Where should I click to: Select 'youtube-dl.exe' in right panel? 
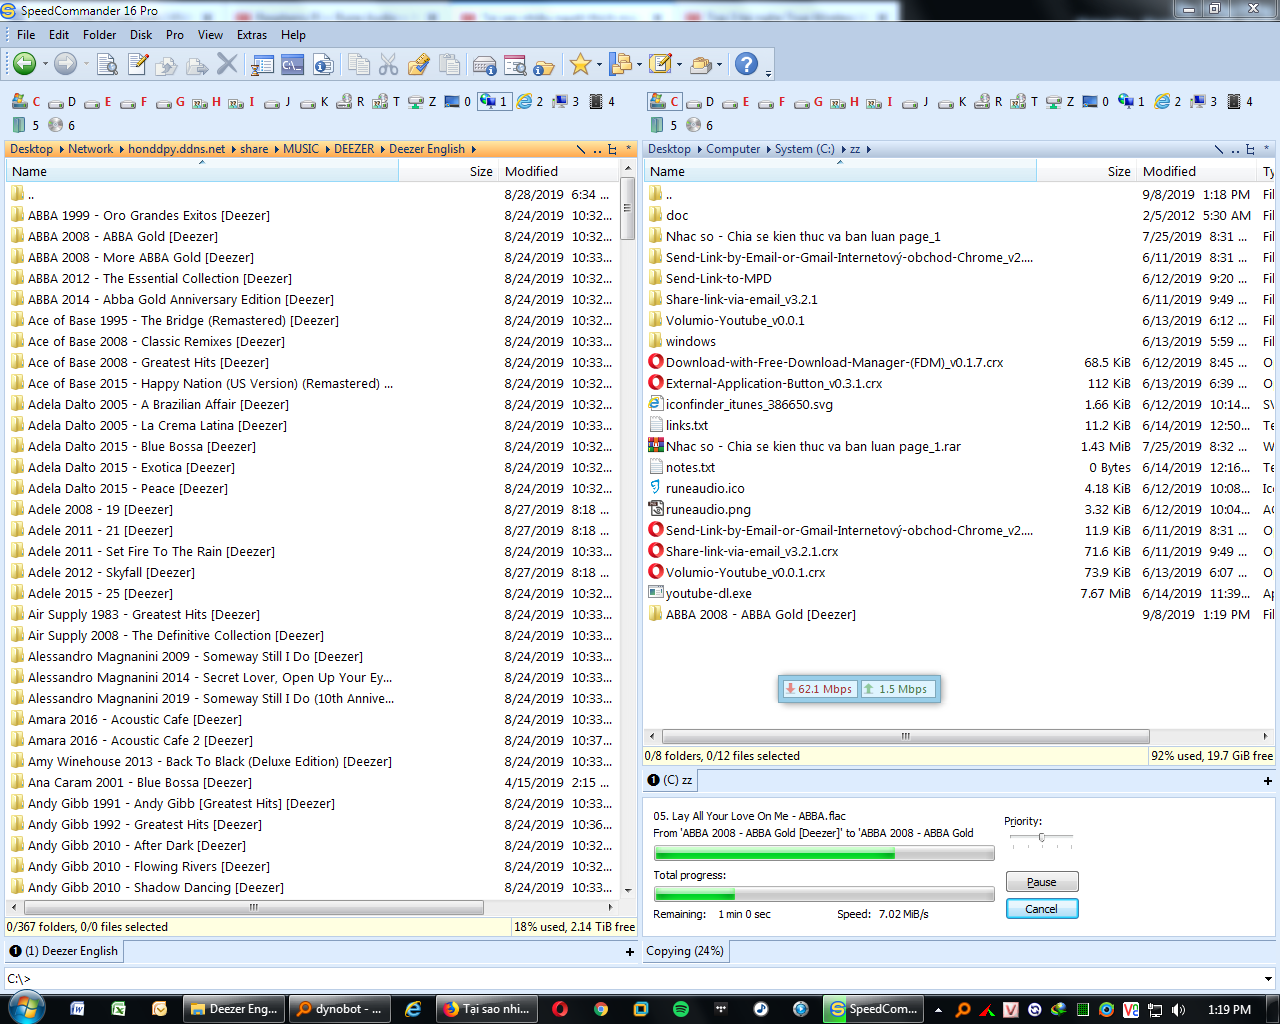pyautogui.click(x=709, y=594)
